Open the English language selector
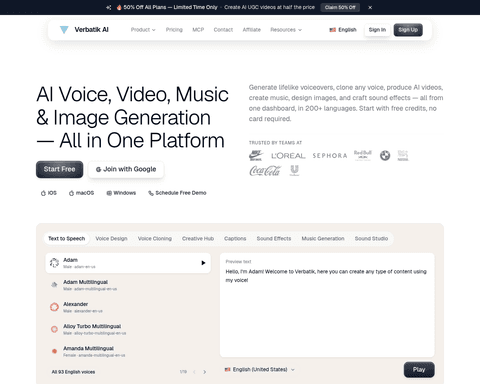 (x=343, y=30)
